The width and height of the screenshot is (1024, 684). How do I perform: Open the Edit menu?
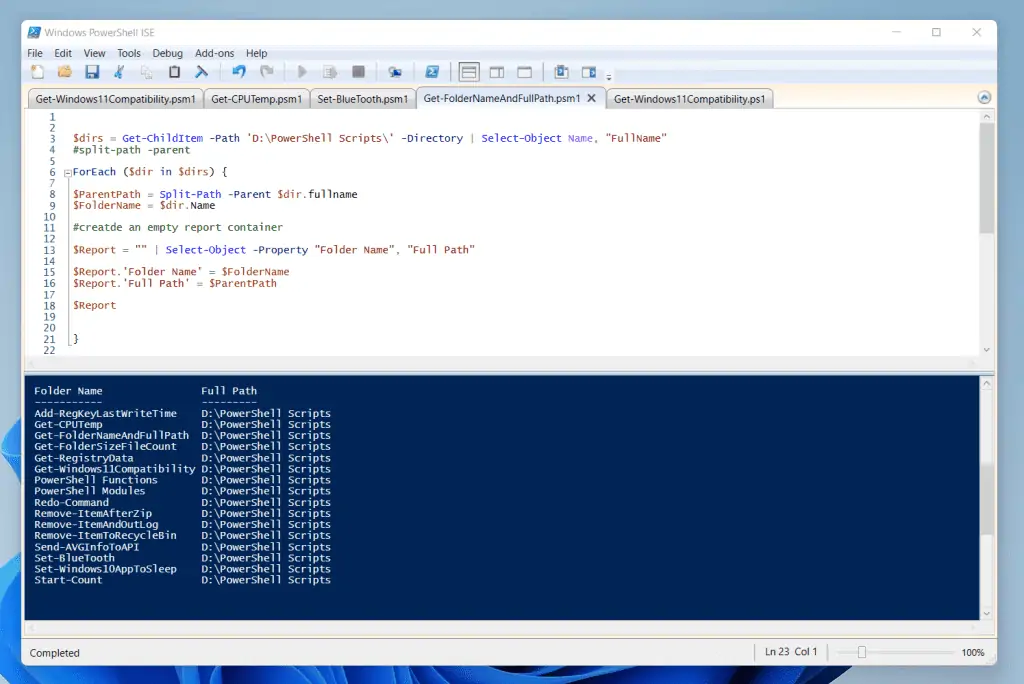[x=63, y=53]
